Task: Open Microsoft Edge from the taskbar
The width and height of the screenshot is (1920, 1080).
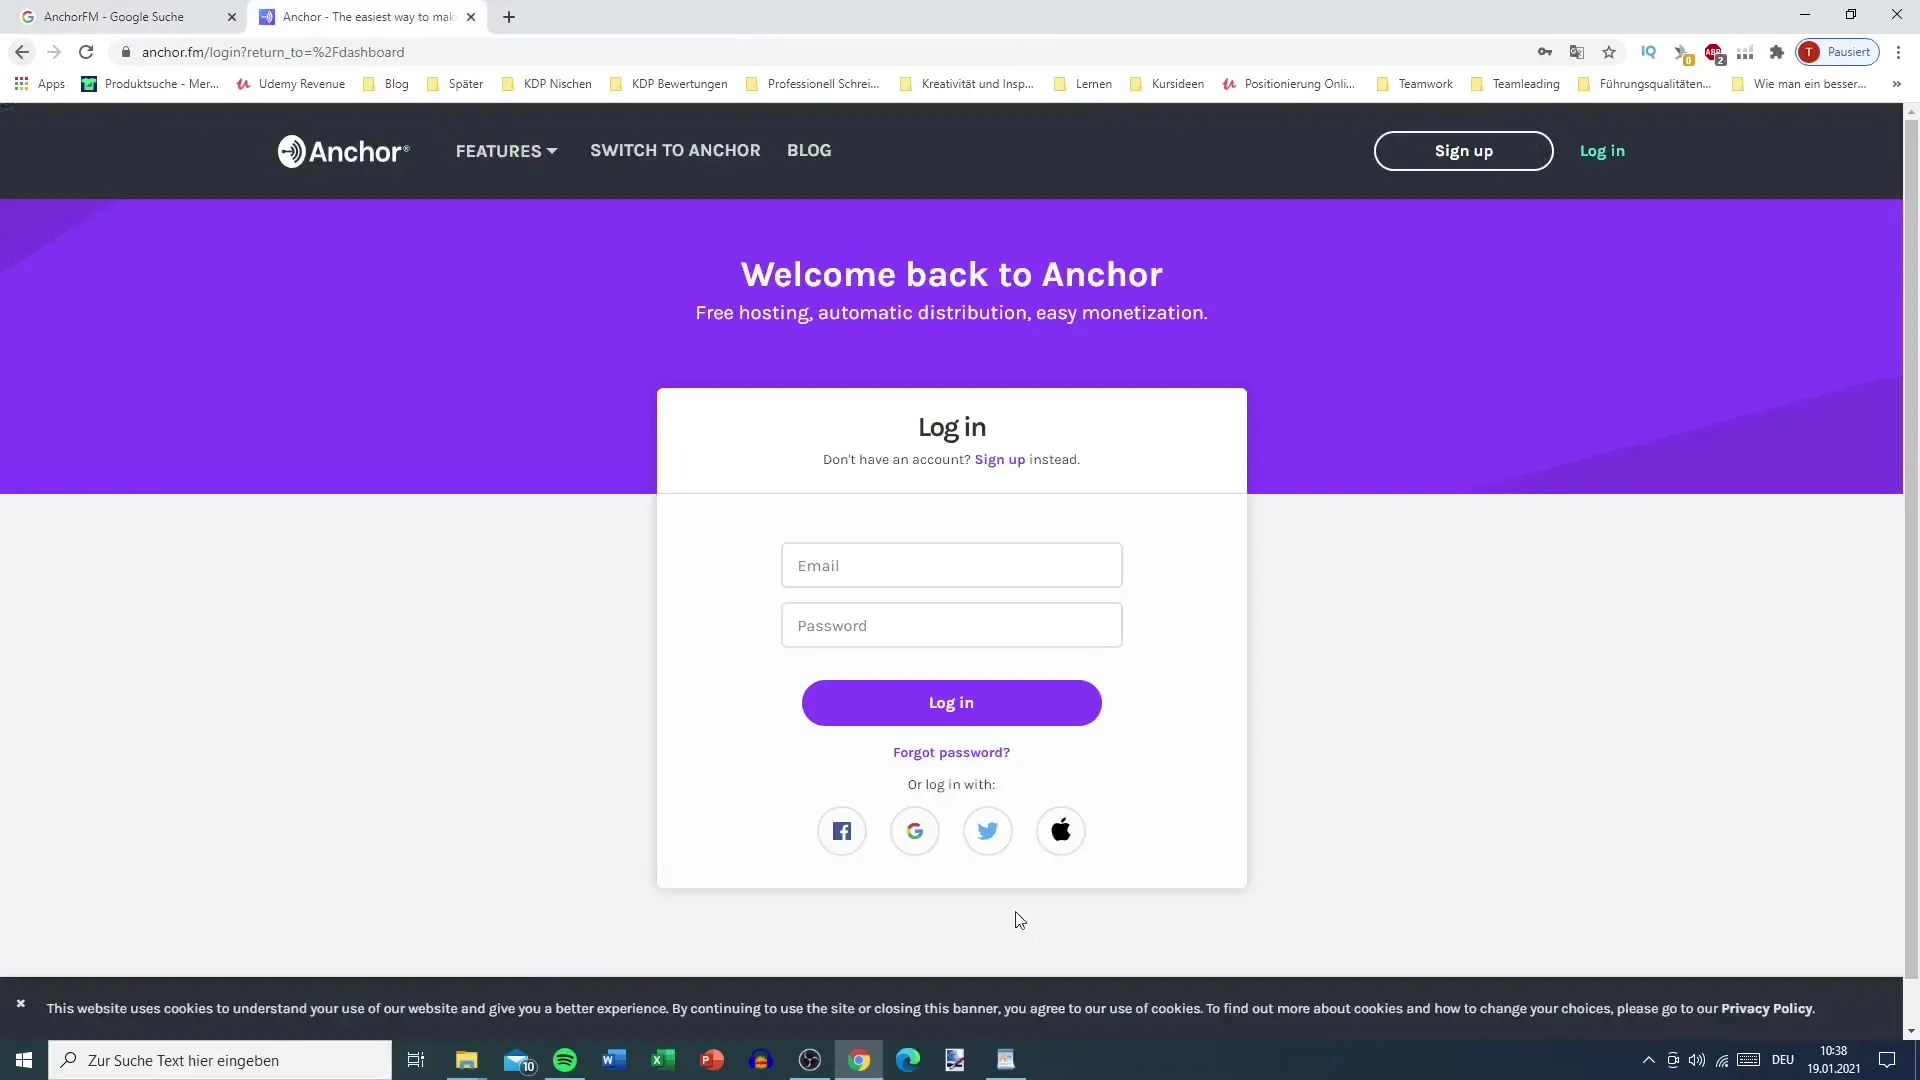Action: pos(908,1060)
